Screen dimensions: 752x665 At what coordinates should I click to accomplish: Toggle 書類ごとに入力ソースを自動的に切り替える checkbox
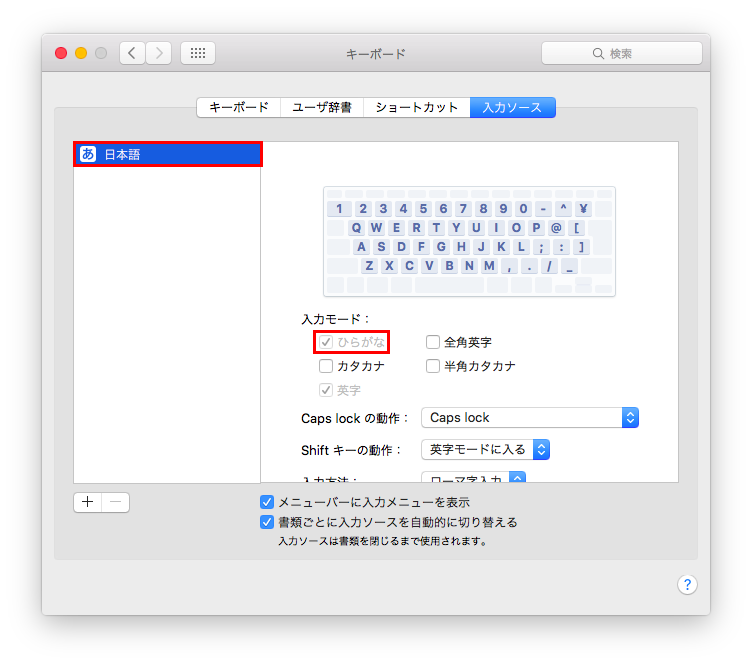coord(267,522)
